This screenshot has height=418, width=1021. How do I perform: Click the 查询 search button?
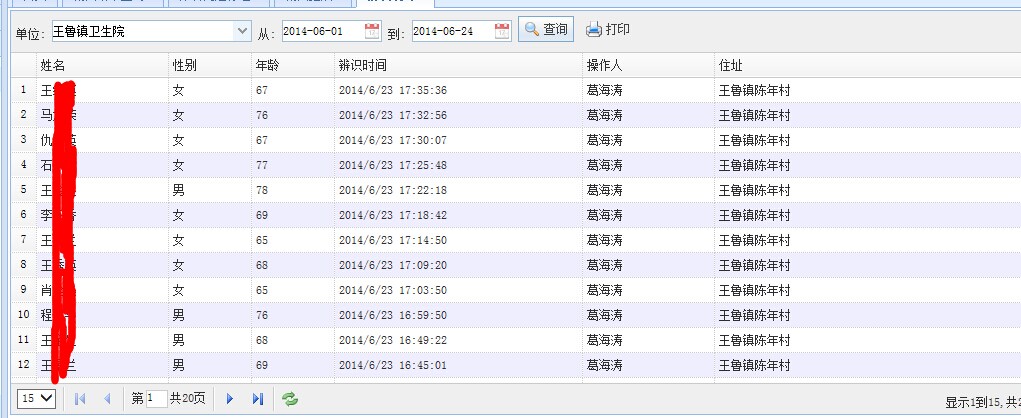pyautogui.click(x=547, y=30)
